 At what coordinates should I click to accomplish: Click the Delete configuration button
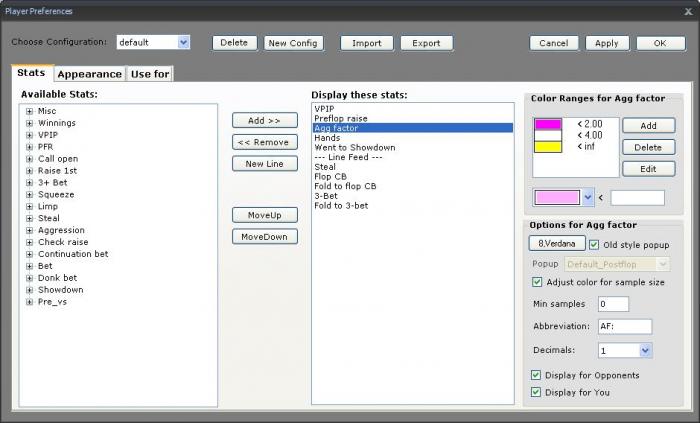coord(234,43)
